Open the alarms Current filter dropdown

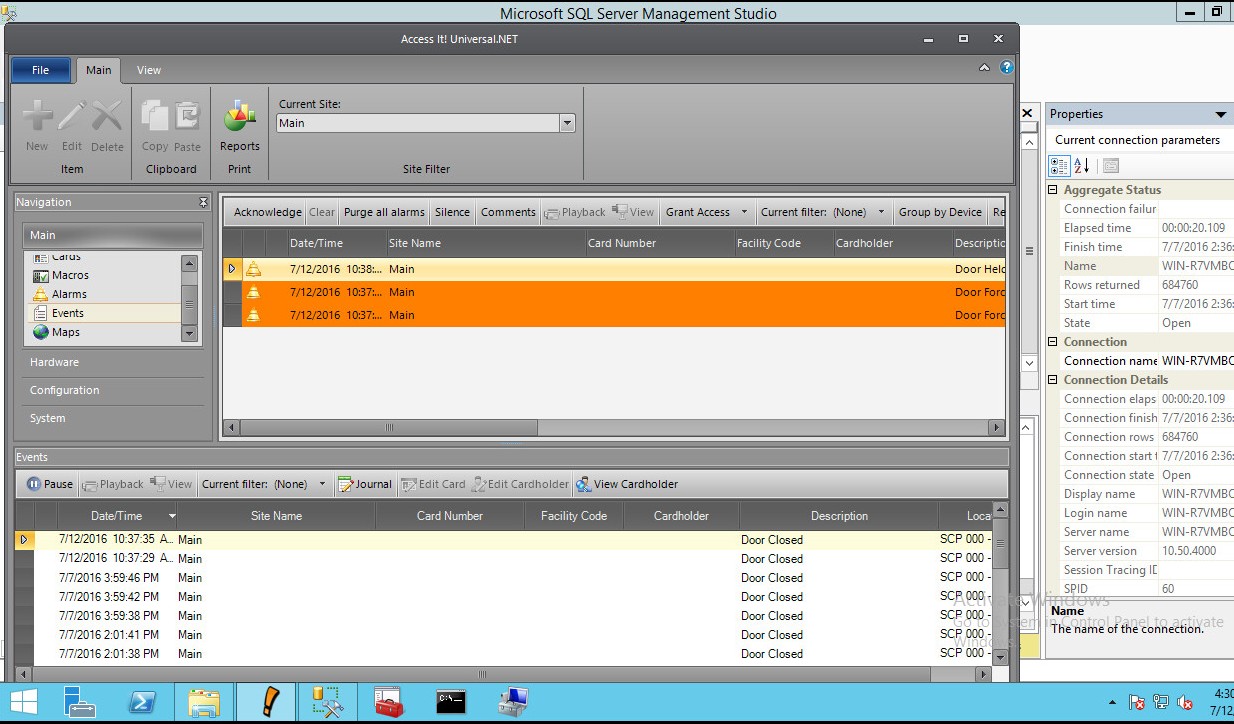pos(881,212)
